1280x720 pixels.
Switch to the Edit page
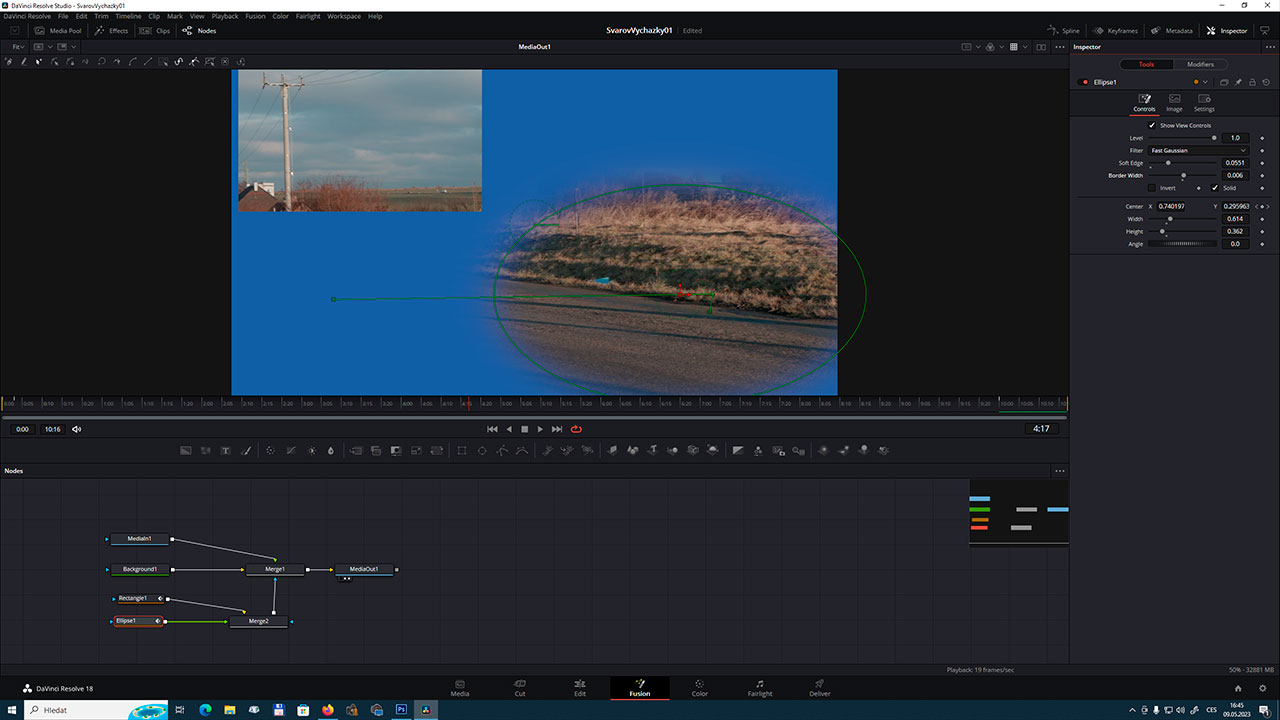tap(580, 688)
